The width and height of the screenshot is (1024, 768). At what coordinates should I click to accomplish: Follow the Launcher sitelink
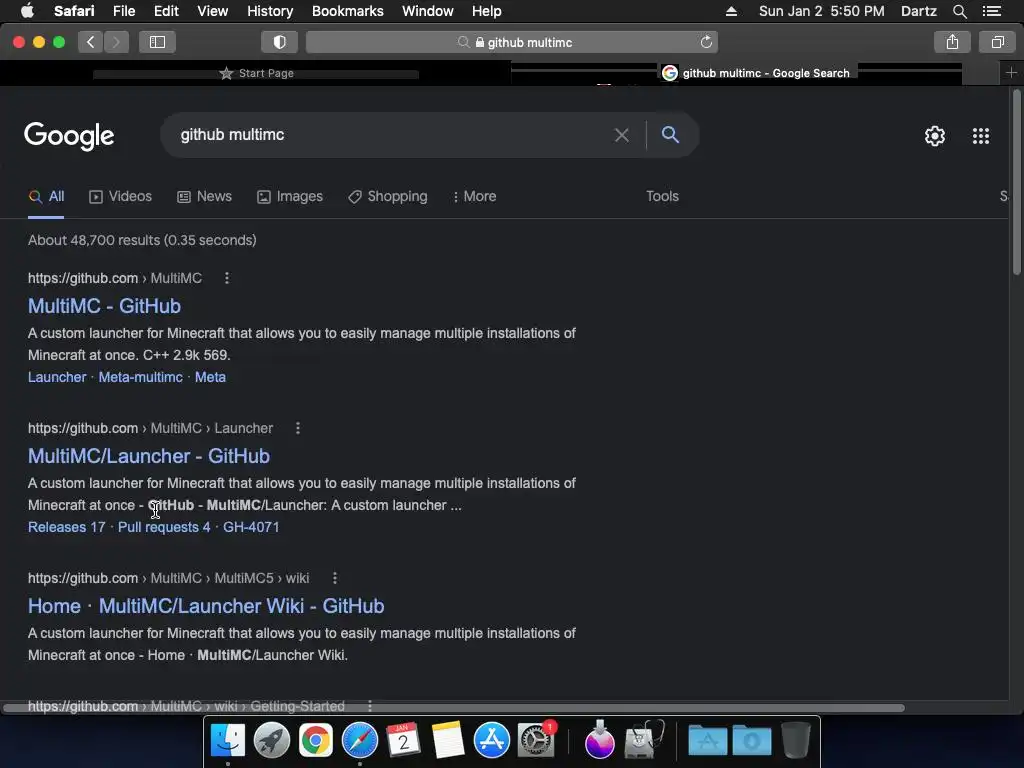click(57, 377)
